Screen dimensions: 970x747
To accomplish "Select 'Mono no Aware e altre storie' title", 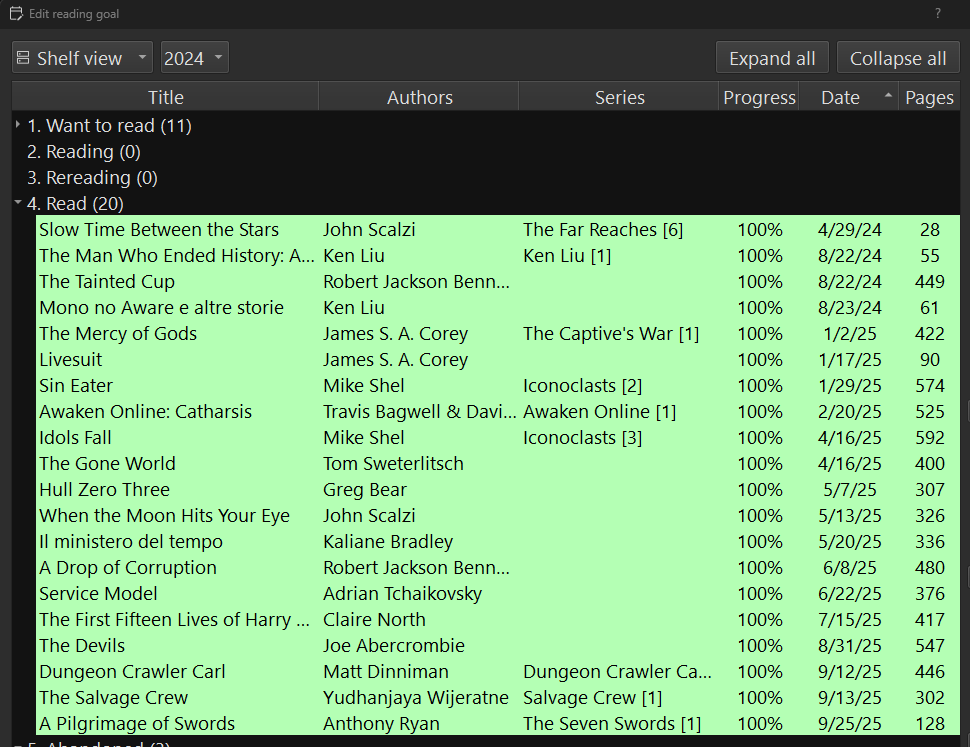I will (161, 307).
